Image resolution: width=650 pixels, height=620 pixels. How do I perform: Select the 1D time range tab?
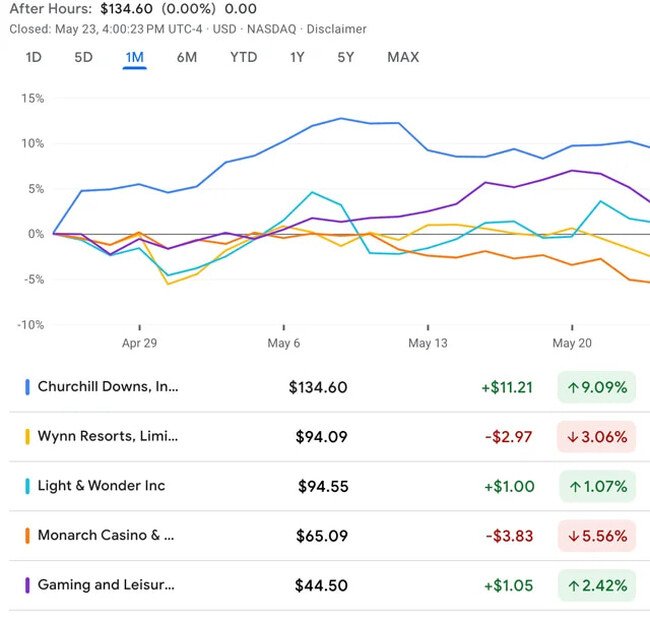33,57
